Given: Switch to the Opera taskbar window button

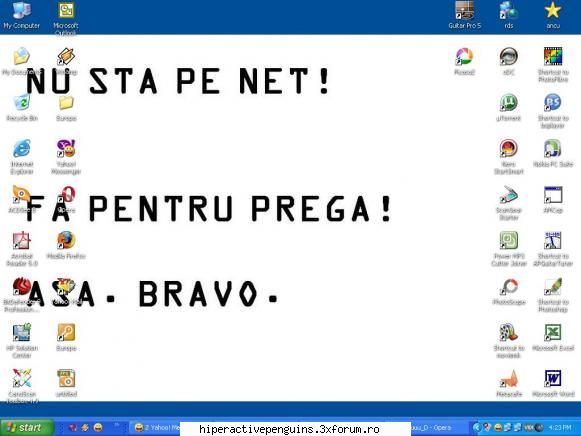Looking at the screenshot, I should [438, 427].
